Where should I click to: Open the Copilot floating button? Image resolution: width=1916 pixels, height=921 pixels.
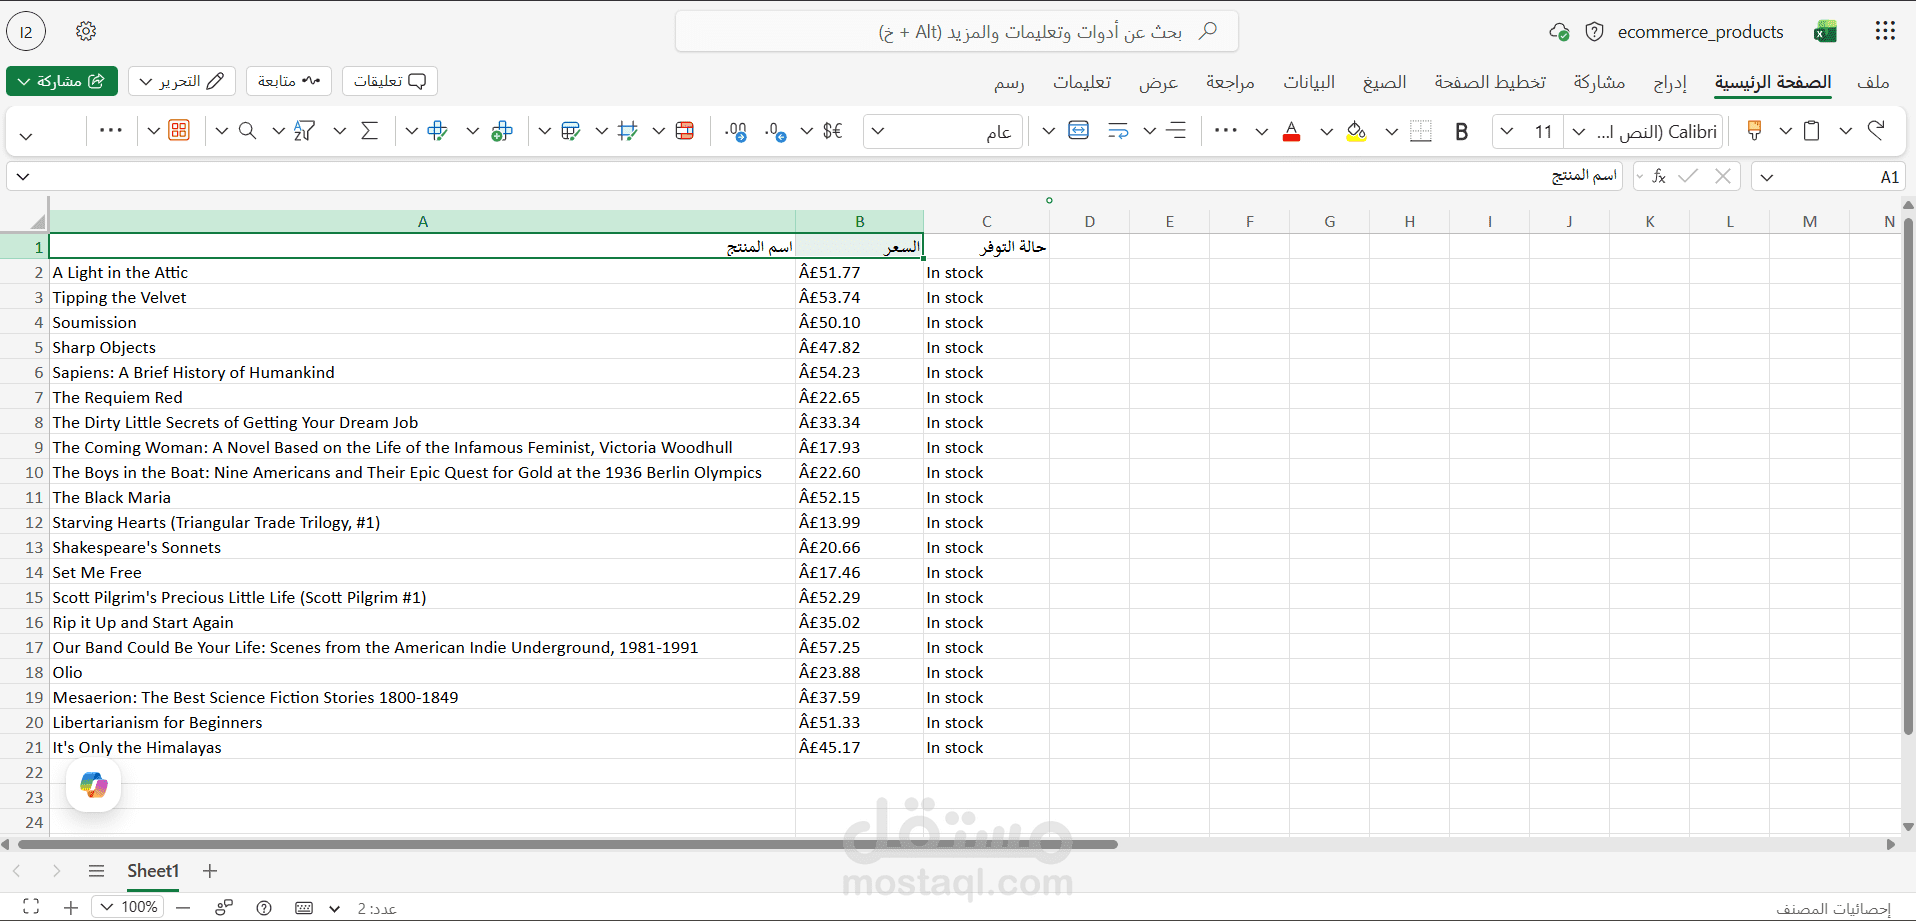click(94, 785)
